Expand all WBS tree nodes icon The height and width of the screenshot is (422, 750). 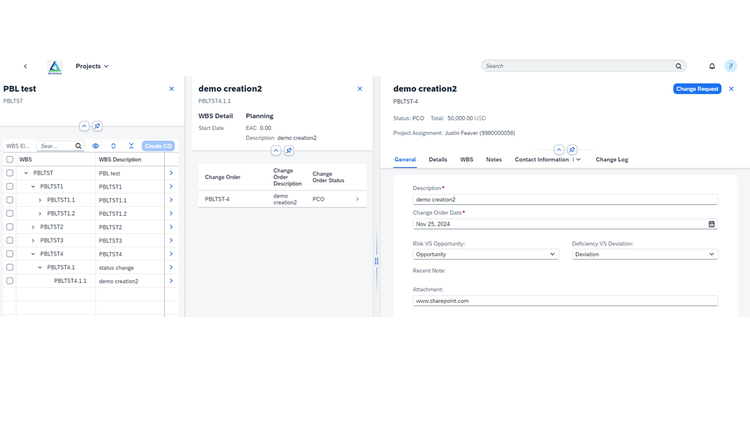(x=113, y=146)
